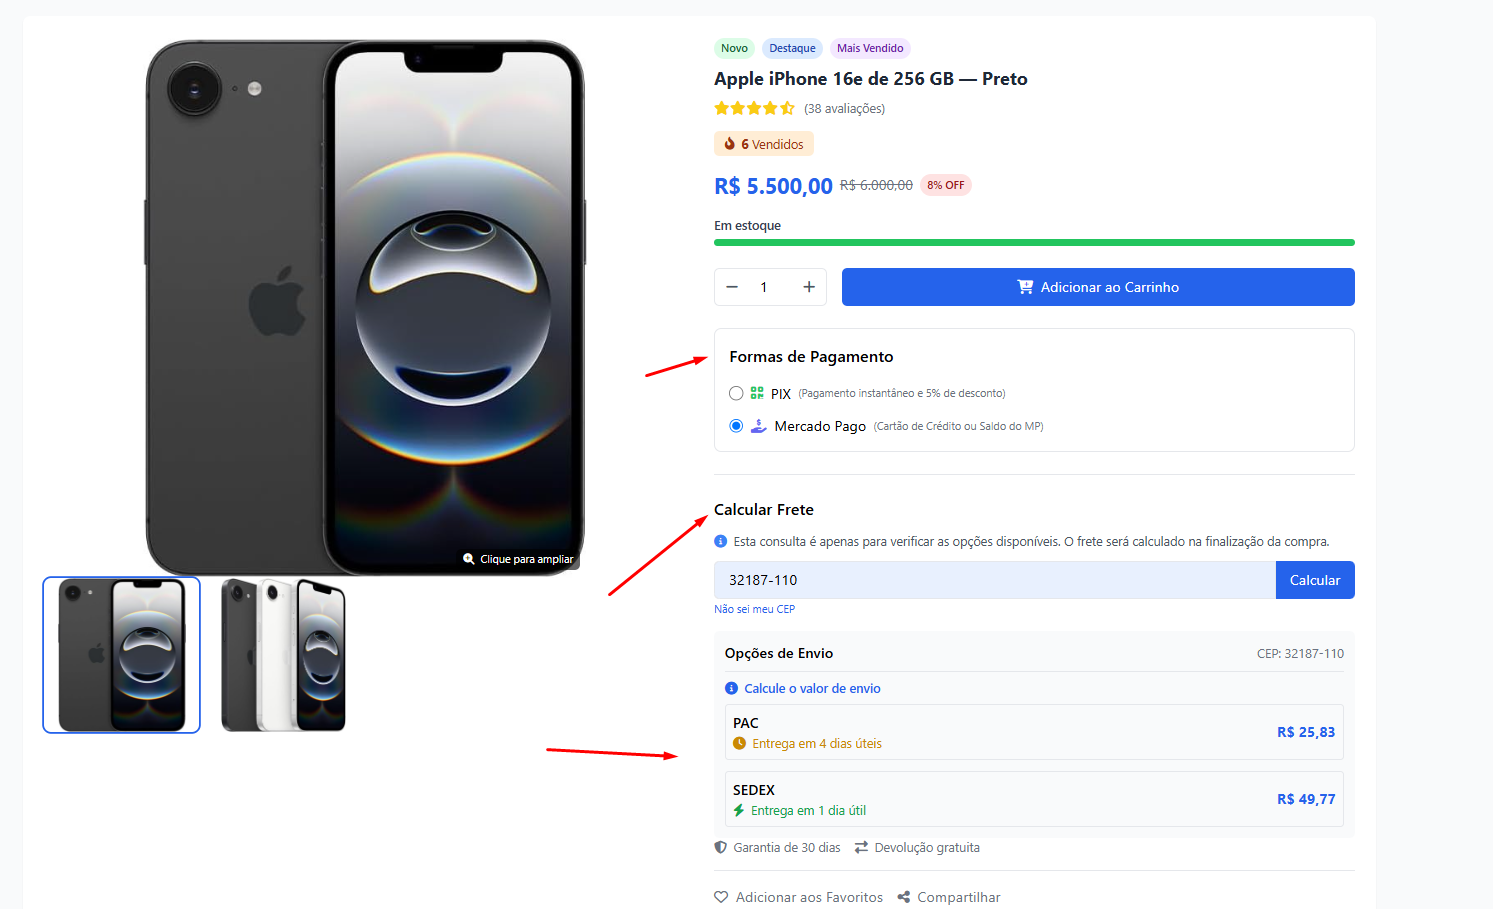The image size is (1493, 909).
Task: Click the shield icon next to Garantia de 30 dias
Action: click(721, 847)
